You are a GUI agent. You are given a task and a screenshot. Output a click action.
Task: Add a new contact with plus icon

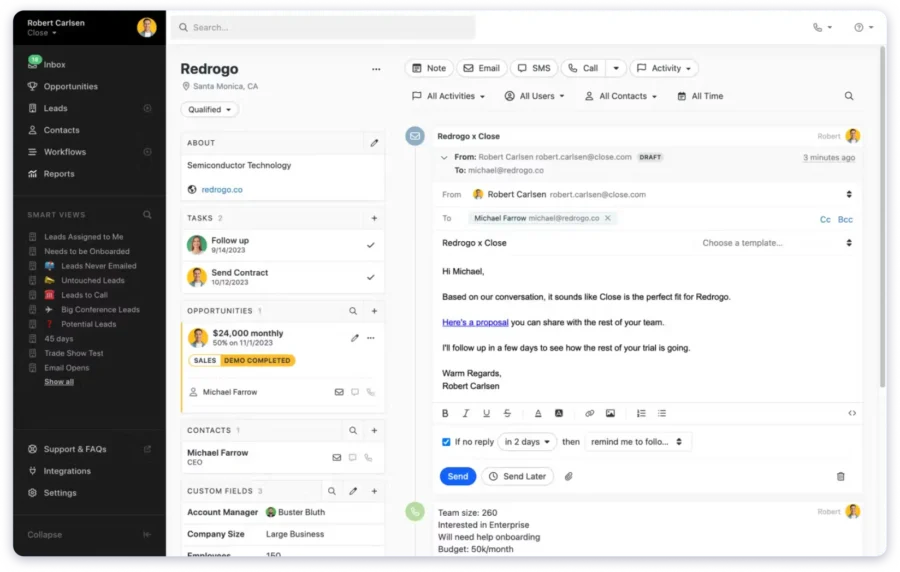(x=374, y=430)
